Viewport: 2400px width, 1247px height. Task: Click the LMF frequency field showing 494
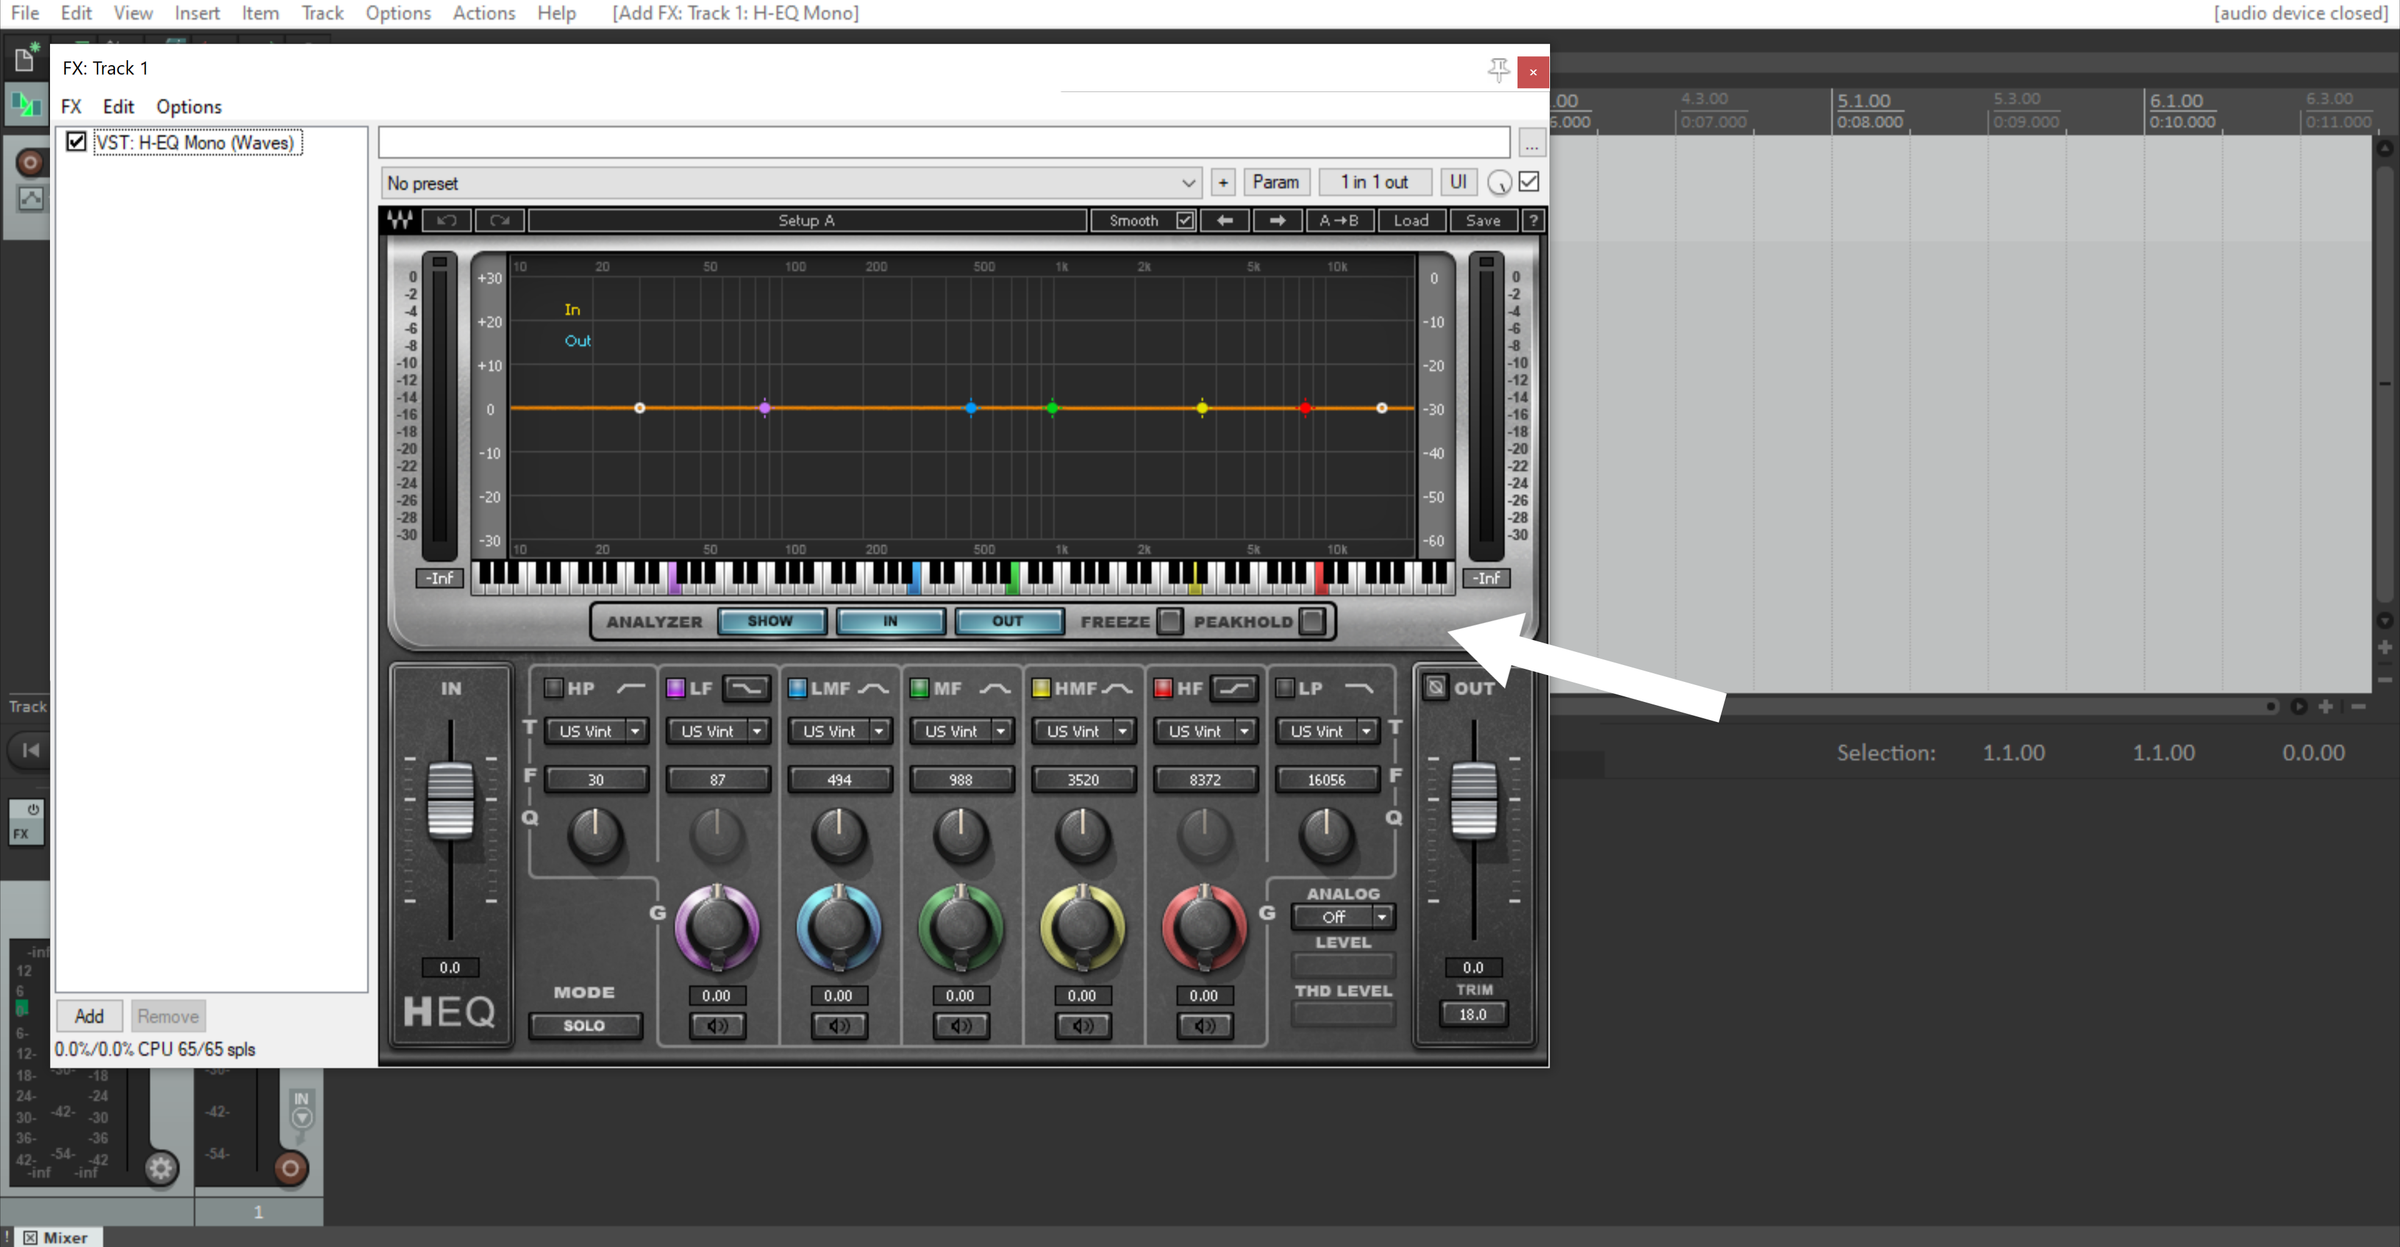tap(840, 779)
